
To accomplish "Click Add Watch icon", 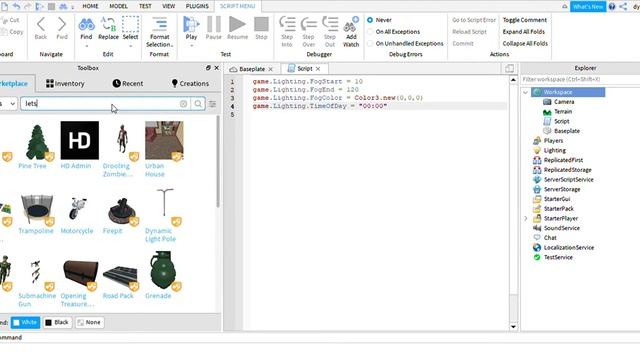I will (x=351, y=24).
